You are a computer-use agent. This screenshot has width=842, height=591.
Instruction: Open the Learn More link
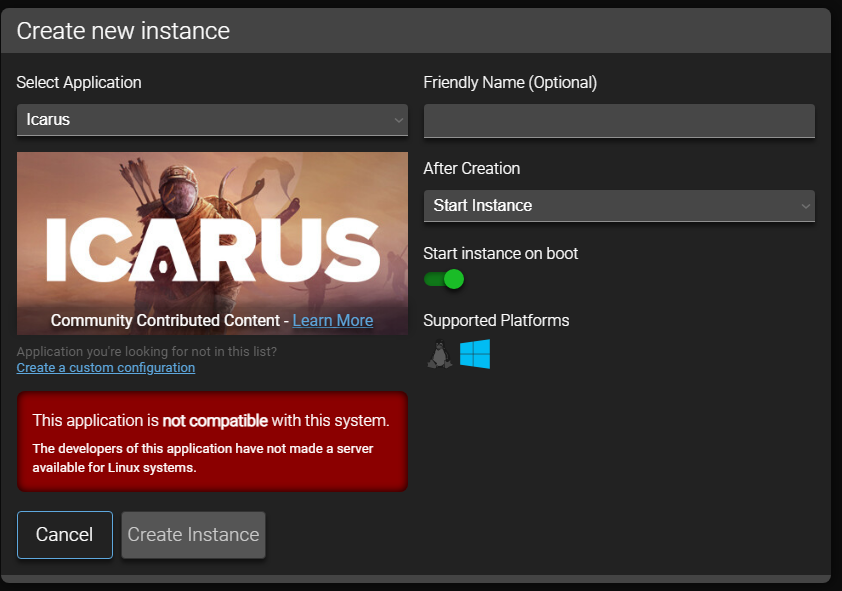tap(332, 320)
